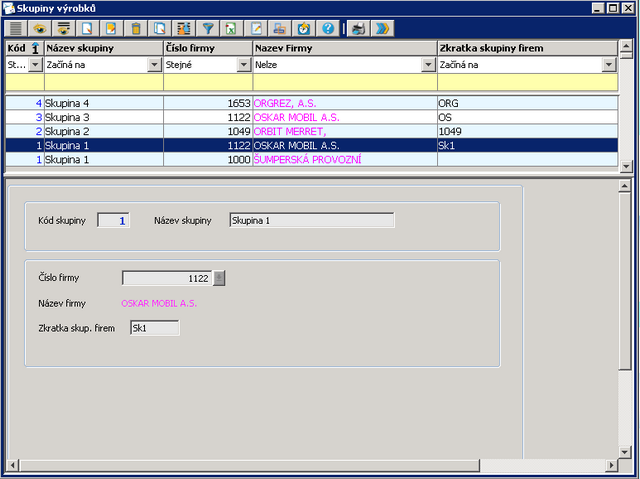Select the ŠUMPERSKÁ PROVOZNÍ row
This screenshot has width=640, height=479.
(x=300, y=159)
